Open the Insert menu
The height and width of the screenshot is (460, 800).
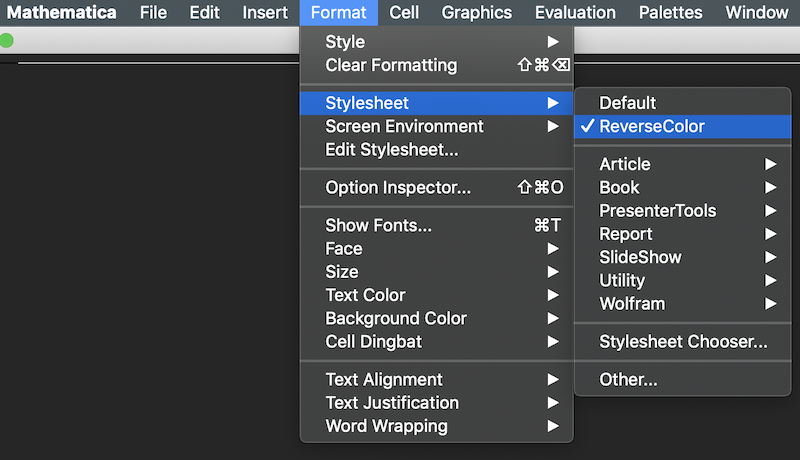pyautogui.click(x=265, y=12)
